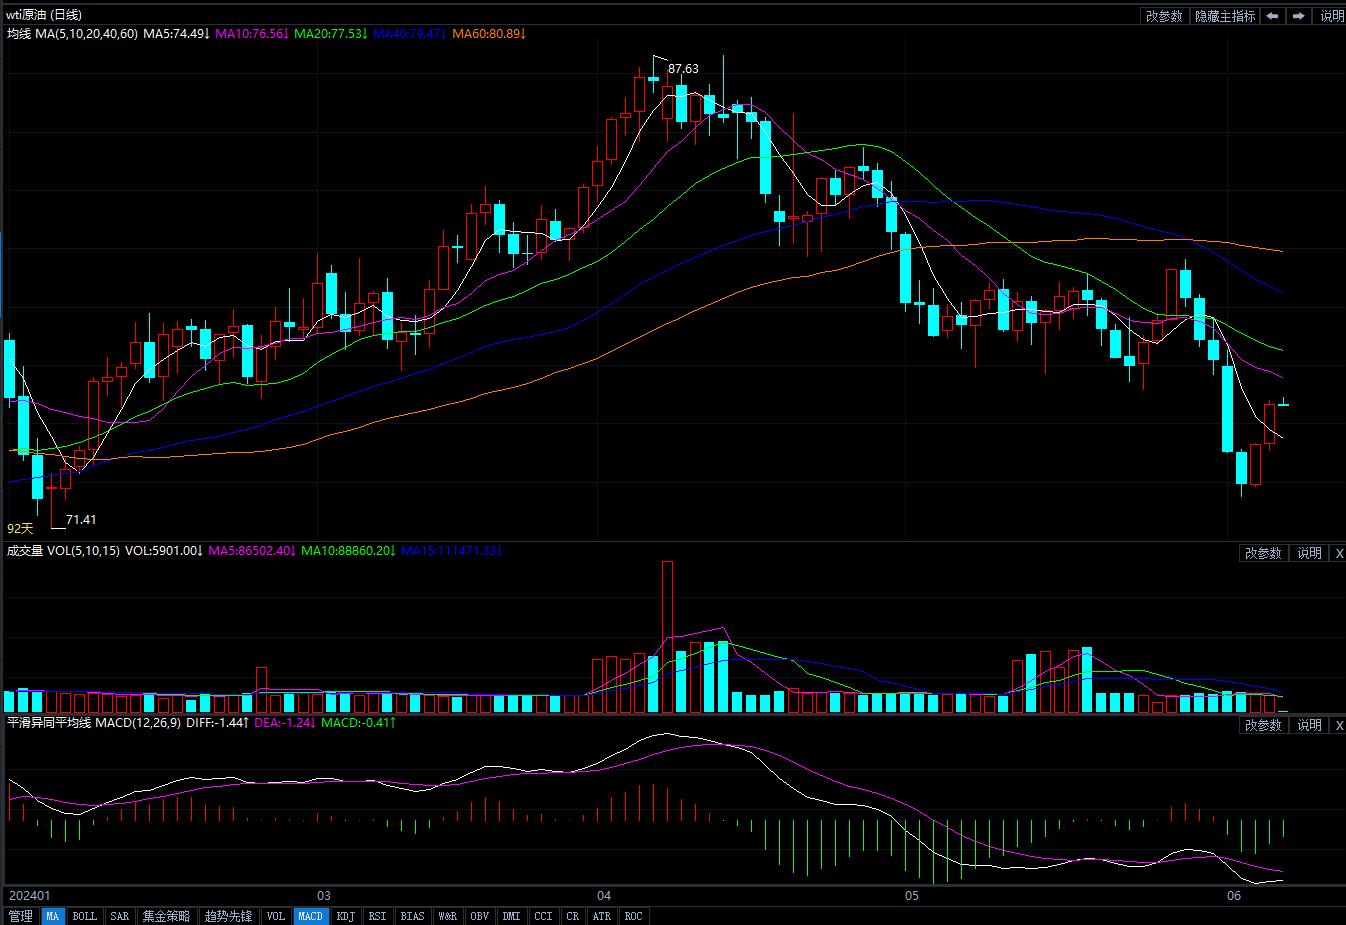Click the VOL:5901.00 value
Viewport: 1346px width, 925px height.
click(164, 551)
